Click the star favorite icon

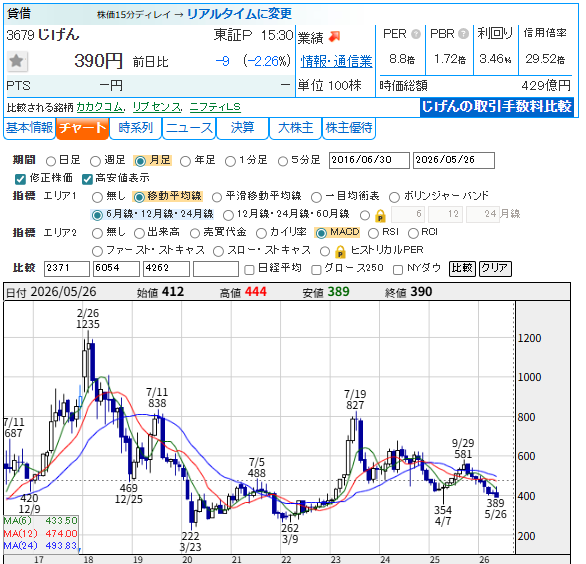pyautogui.click(x=17, y=61)
